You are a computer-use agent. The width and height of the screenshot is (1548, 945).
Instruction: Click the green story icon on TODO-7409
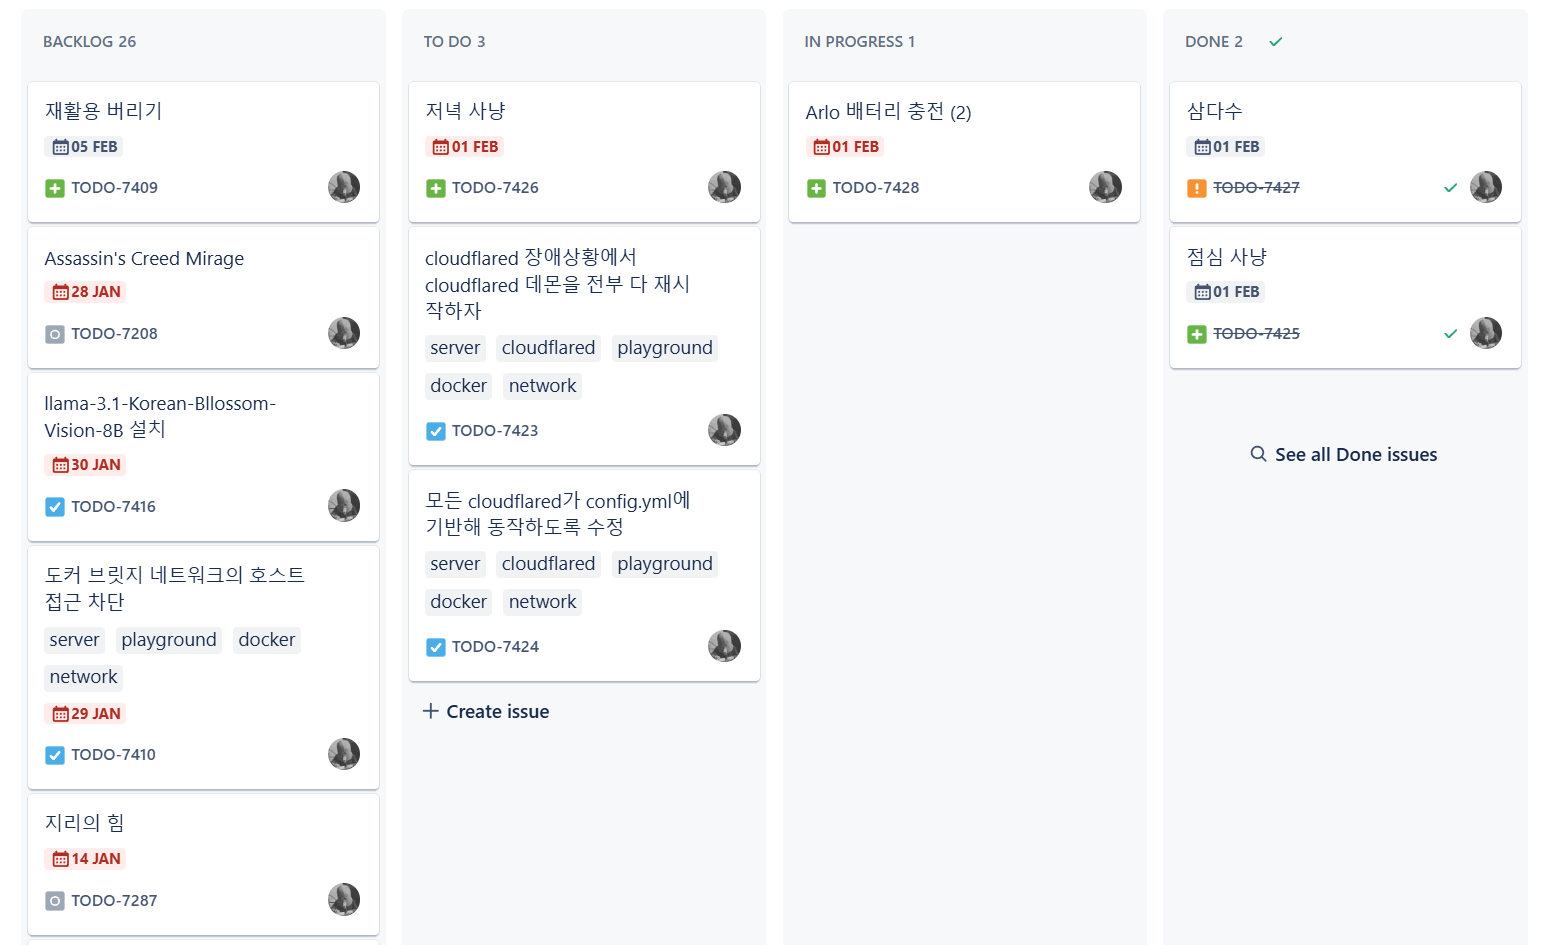click(x=55, y=188)
